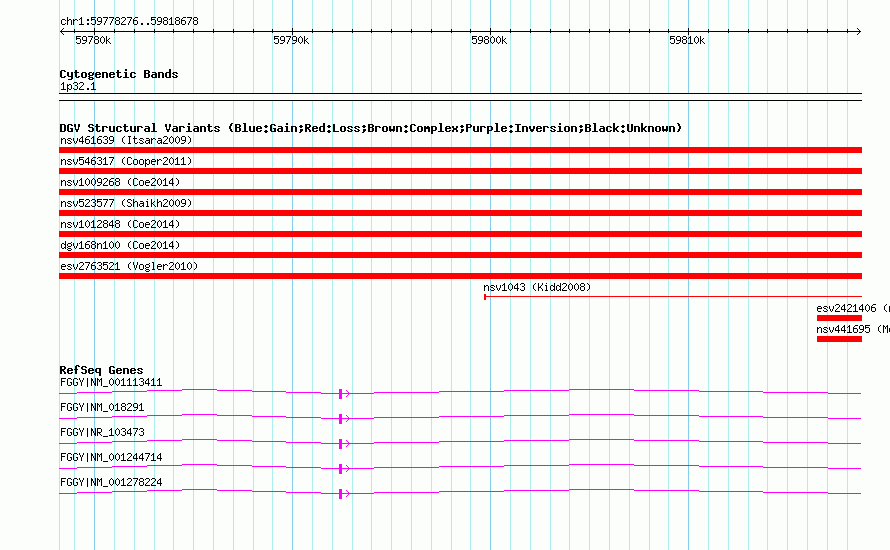
Task: Open the FGGY|NM_018291 transcript label
Action: click(102, 408)
